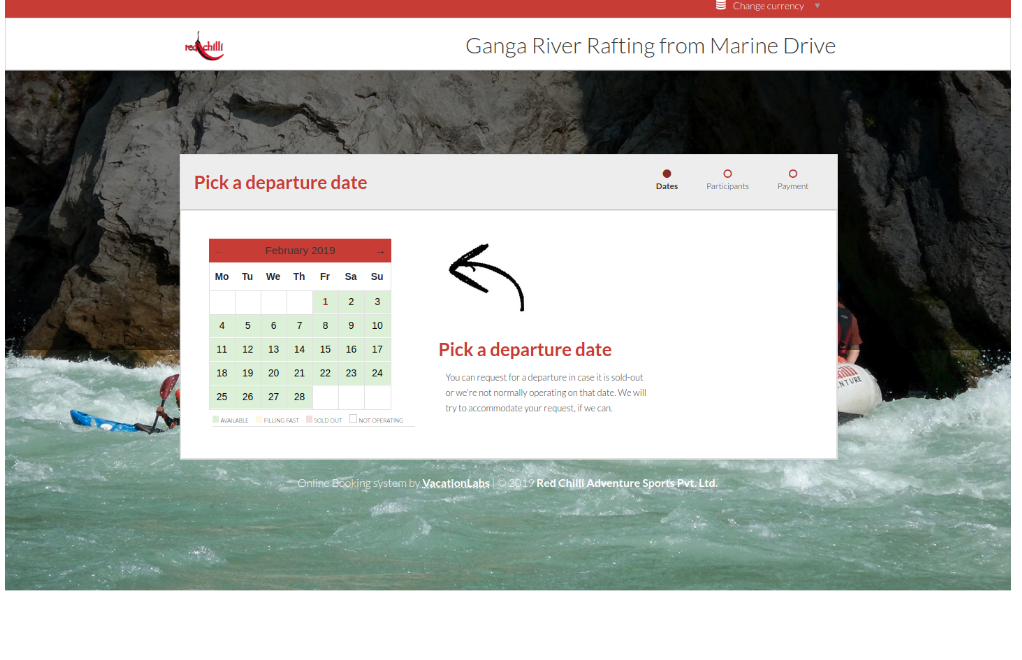
Task: Open Red Chilli Adventure Sports footer link
Action: 627,484
